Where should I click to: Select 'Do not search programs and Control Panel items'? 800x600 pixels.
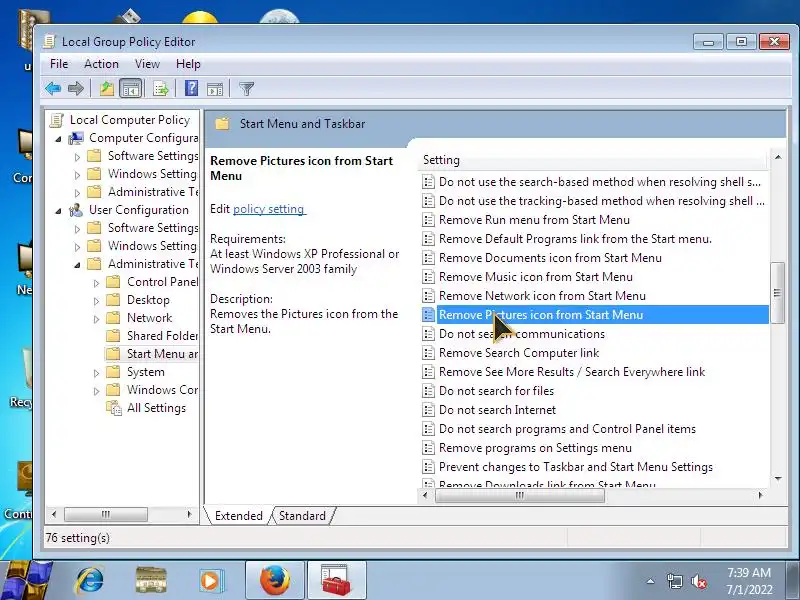pos(567,429)
